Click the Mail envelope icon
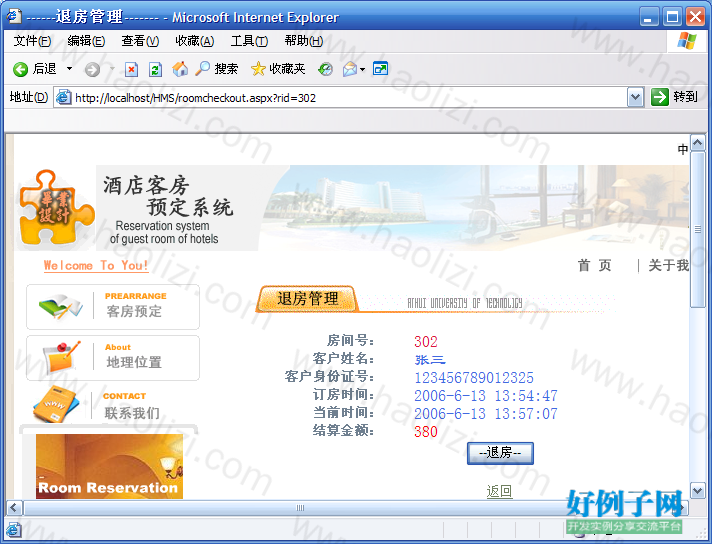Screen dimensions: 712x544 tap(350, 69)
